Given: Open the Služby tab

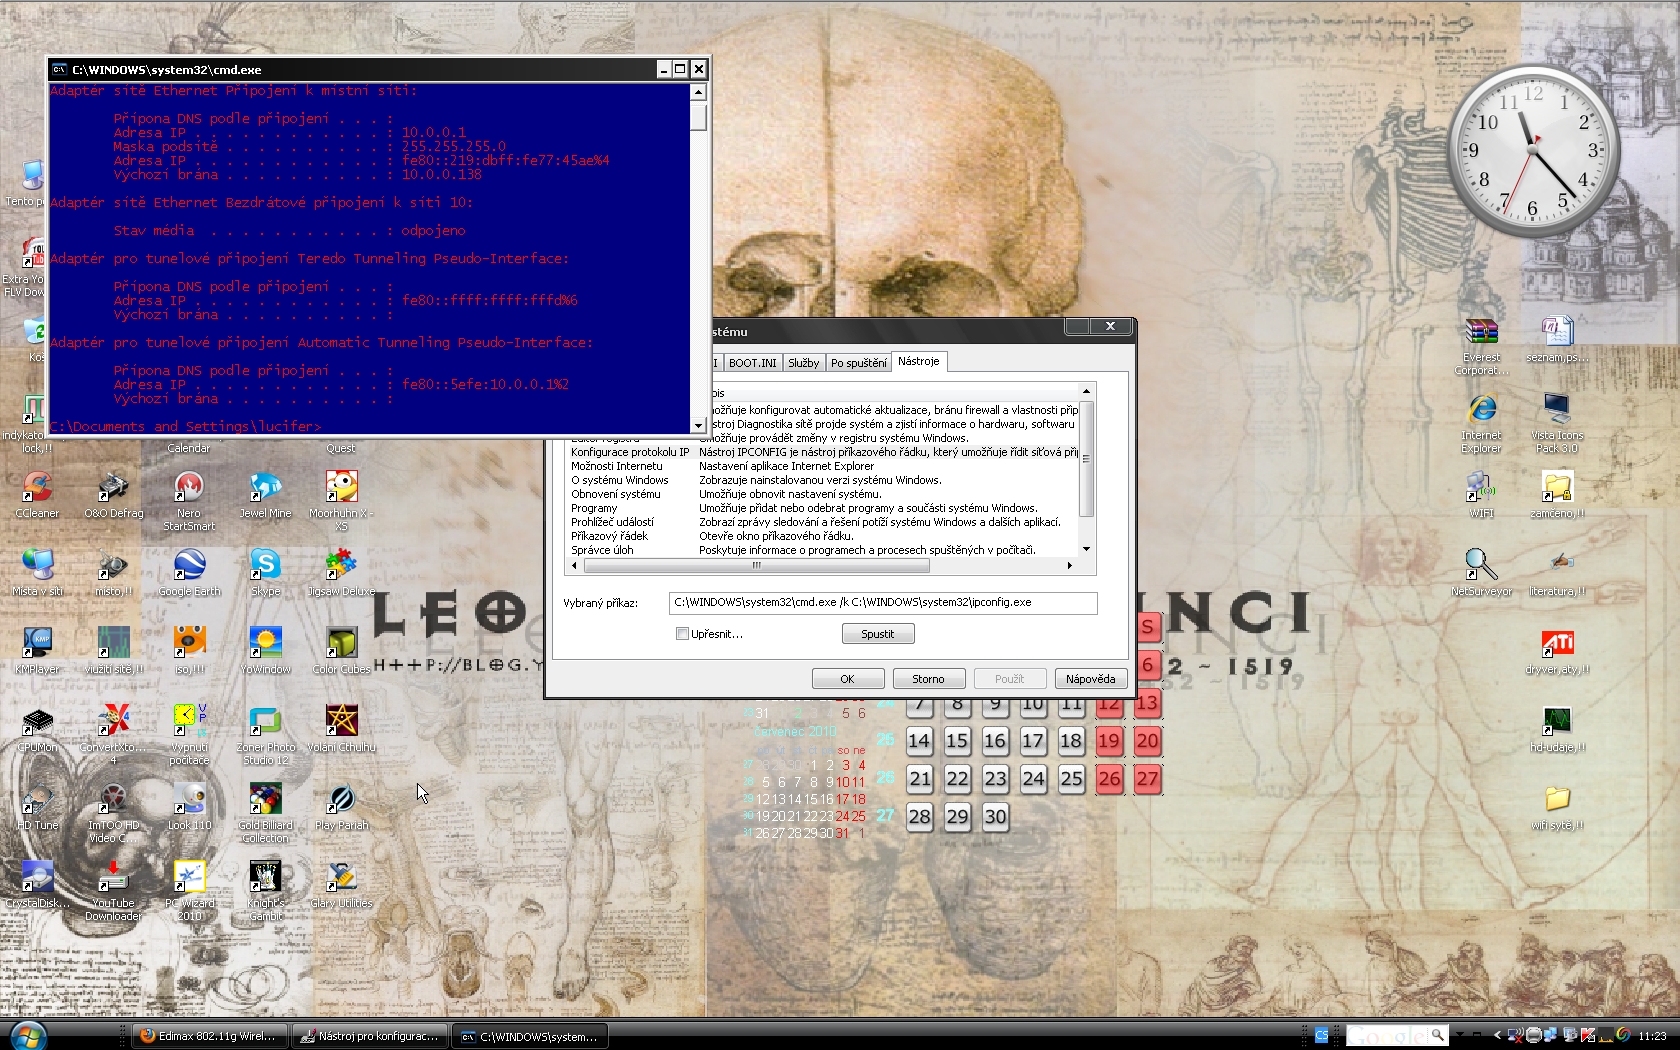Looking at the screenshot, I should [803, 363].
